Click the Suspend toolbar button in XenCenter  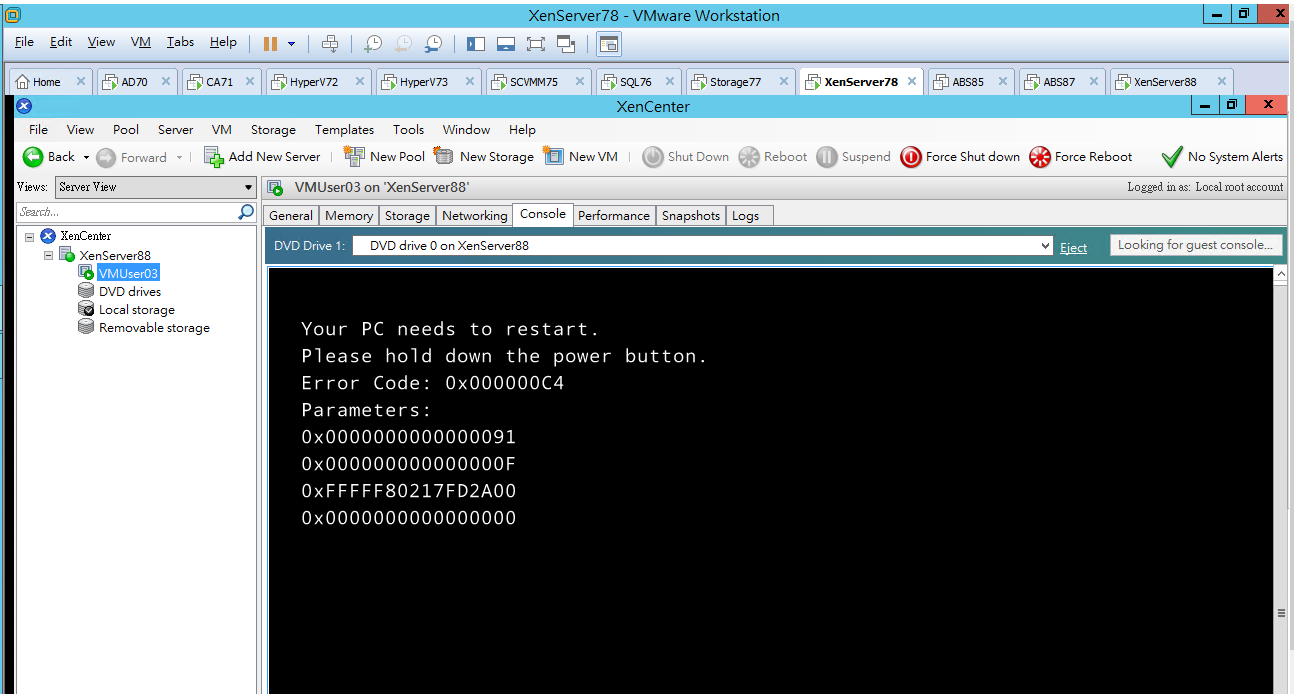pyautogui.click(x=853, y=157)
